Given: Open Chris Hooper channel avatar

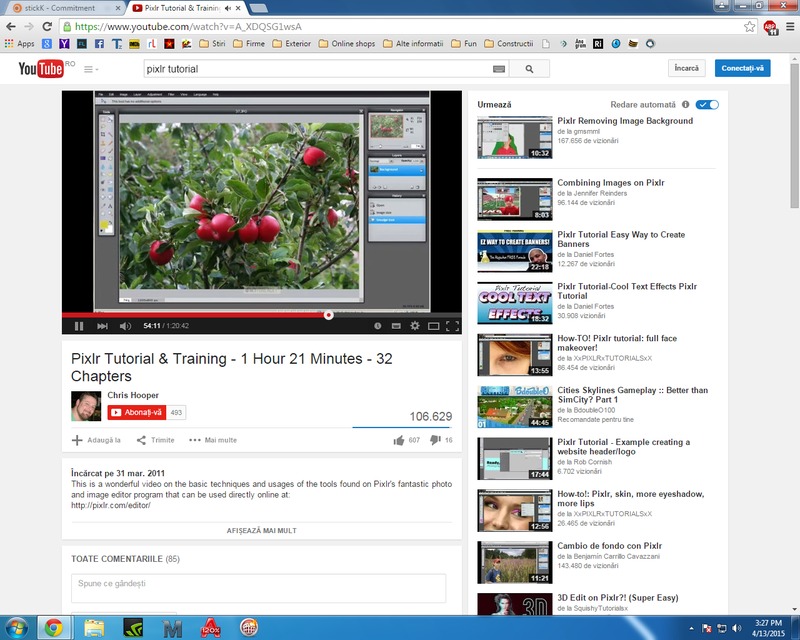Looking at the screenshot, I should point(86,406).
